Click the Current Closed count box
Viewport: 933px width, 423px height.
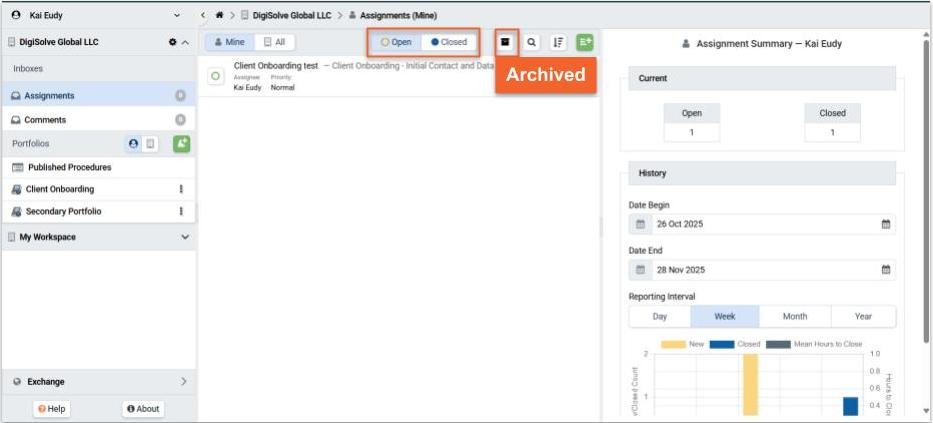pos(832,123)
